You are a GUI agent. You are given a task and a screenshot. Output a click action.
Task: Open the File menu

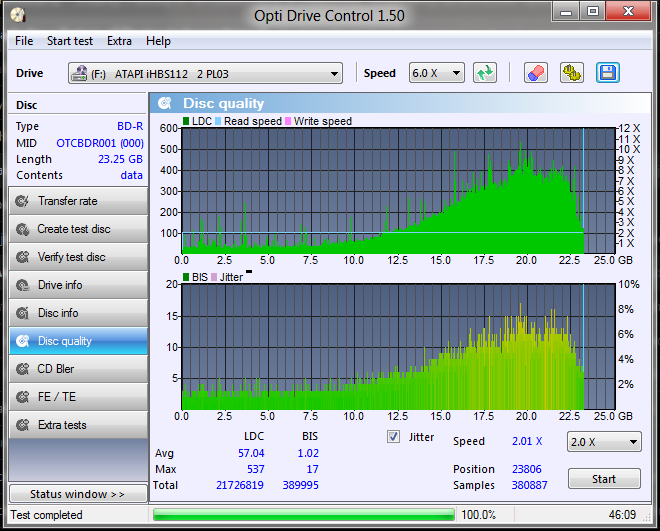click(x=24, y=41)
